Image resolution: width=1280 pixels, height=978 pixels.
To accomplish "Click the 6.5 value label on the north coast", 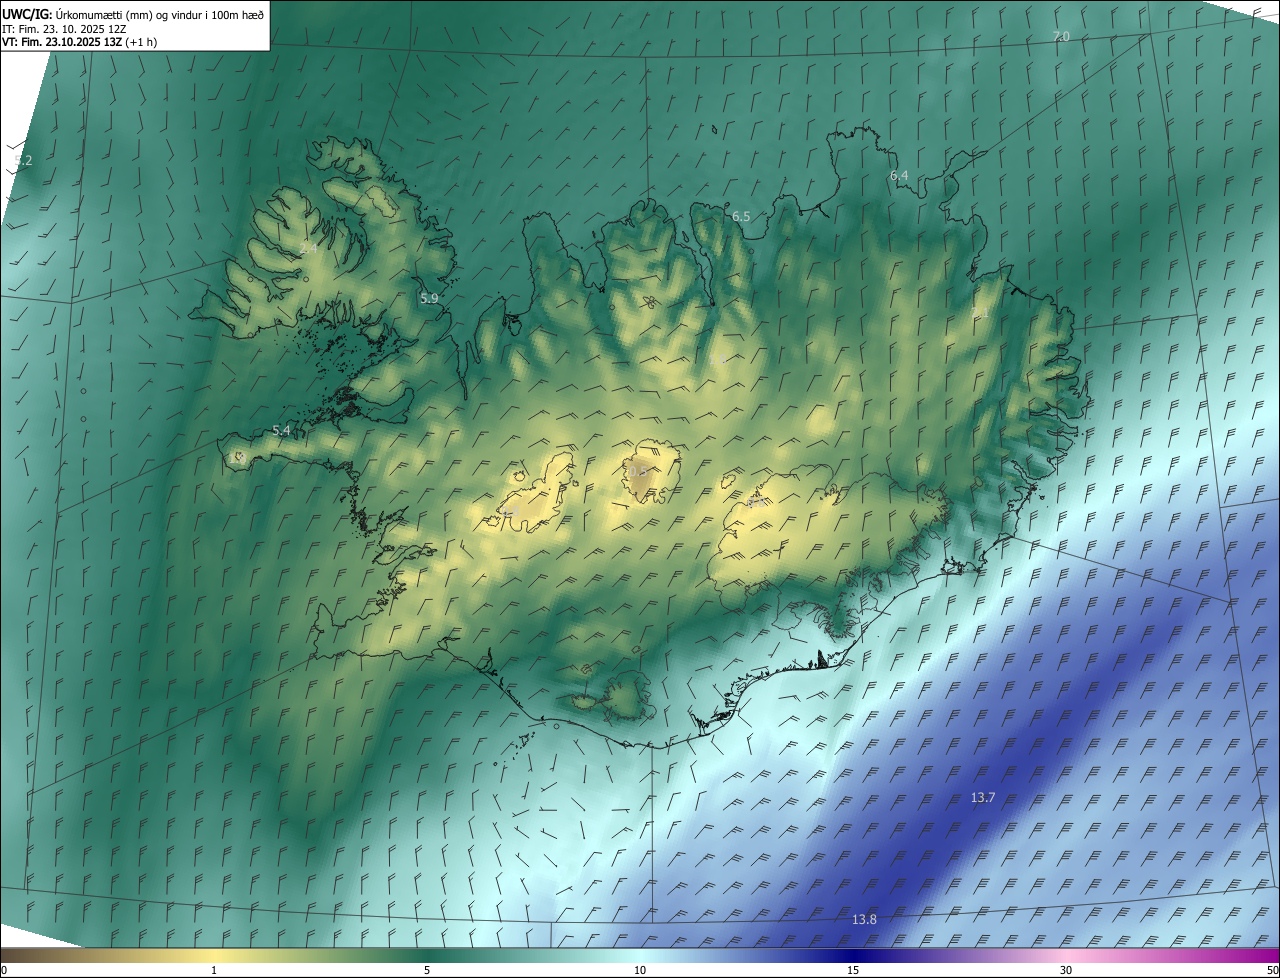I will (x=741, y=216).
